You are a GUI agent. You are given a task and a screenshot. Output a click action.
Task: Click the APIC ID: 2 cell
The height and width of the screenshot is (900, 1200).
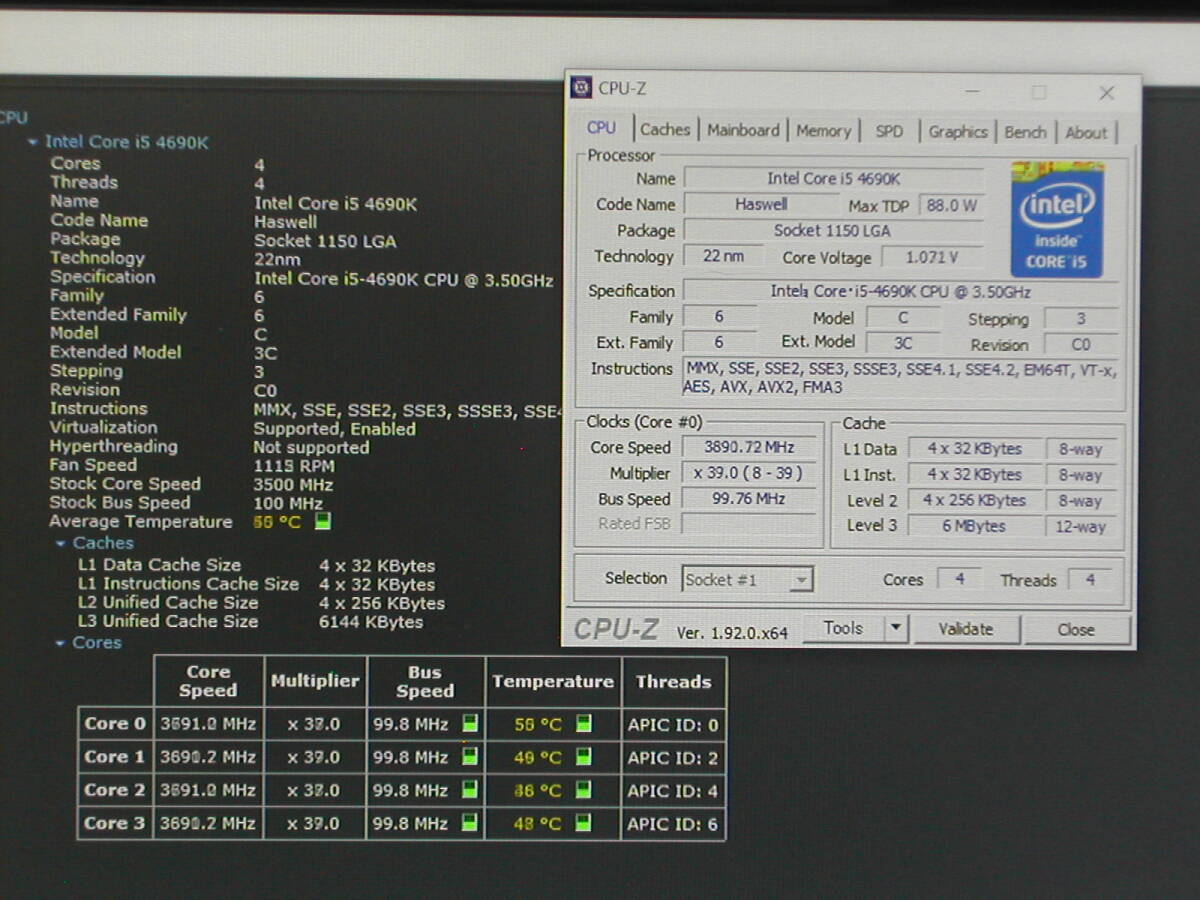coord(673,757)
